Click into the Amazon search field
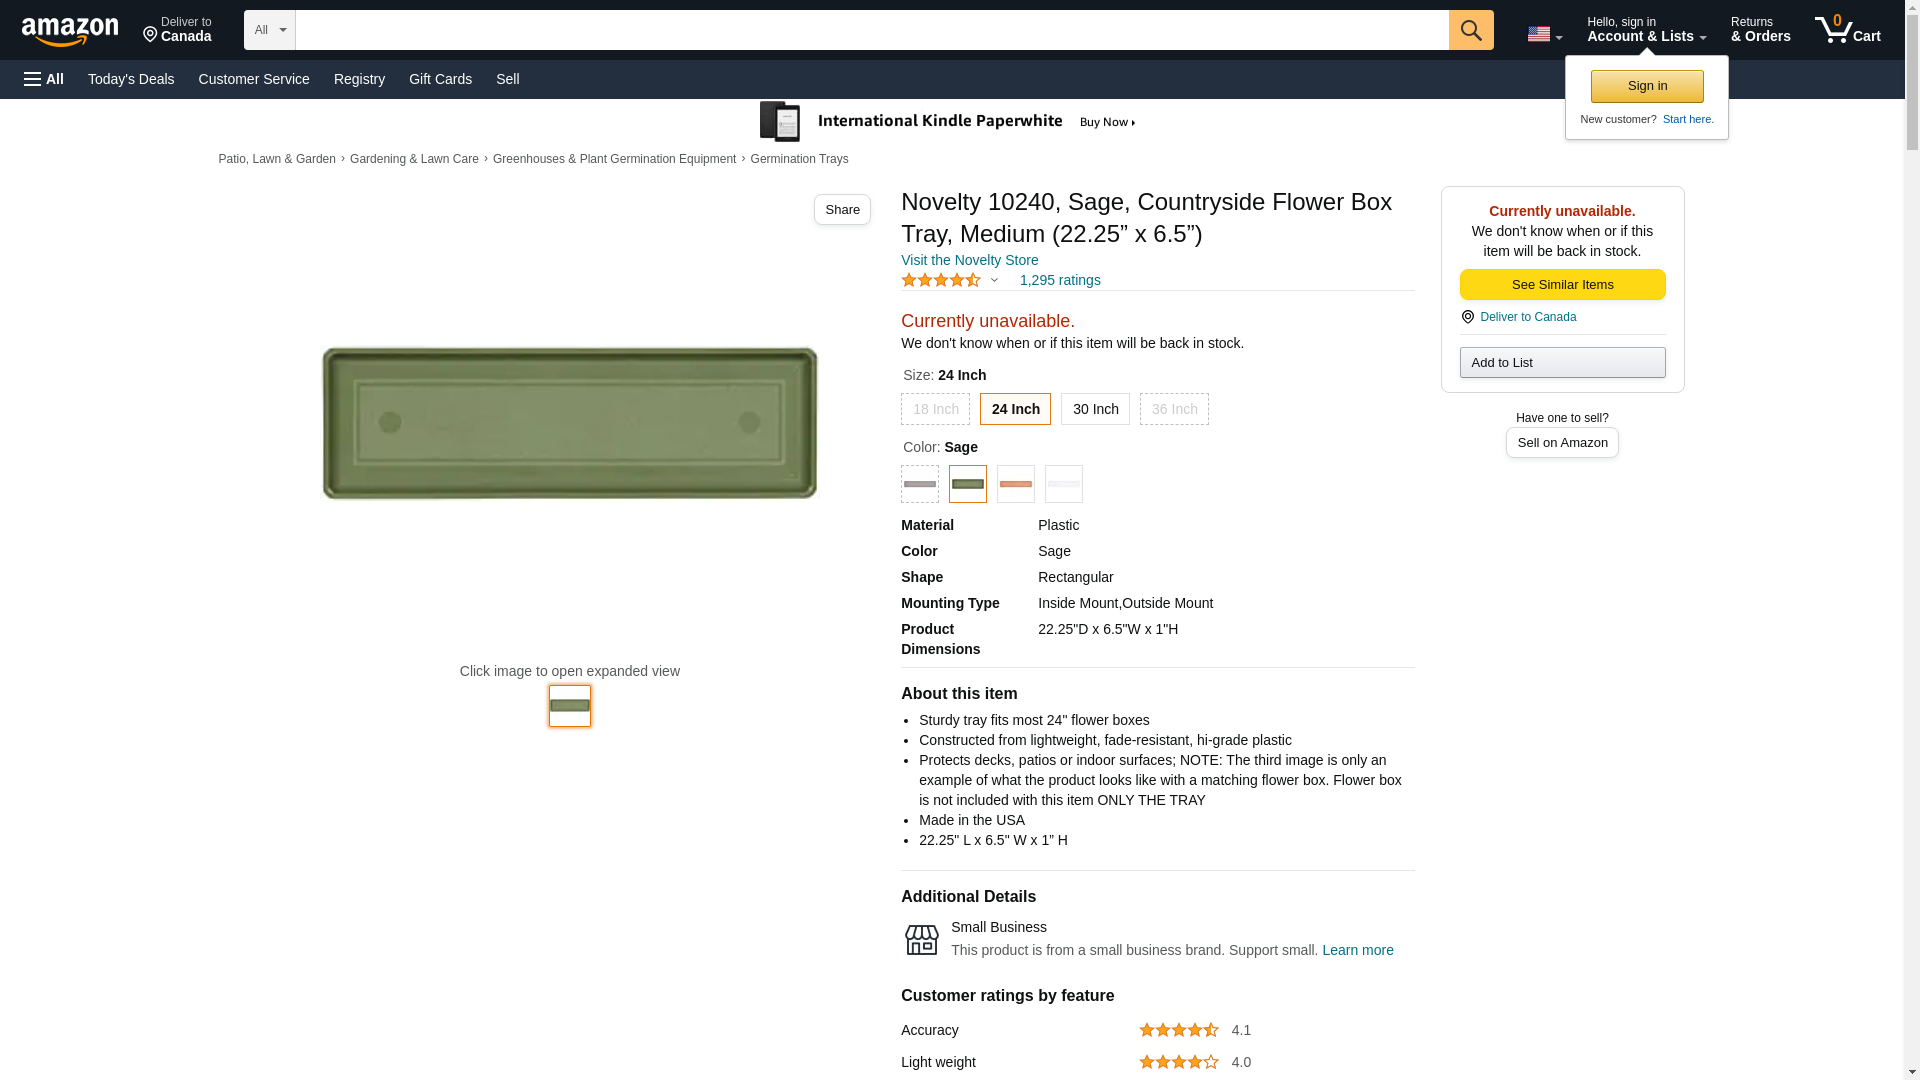The image size is (1920, 1080). (x=871, y=30)
